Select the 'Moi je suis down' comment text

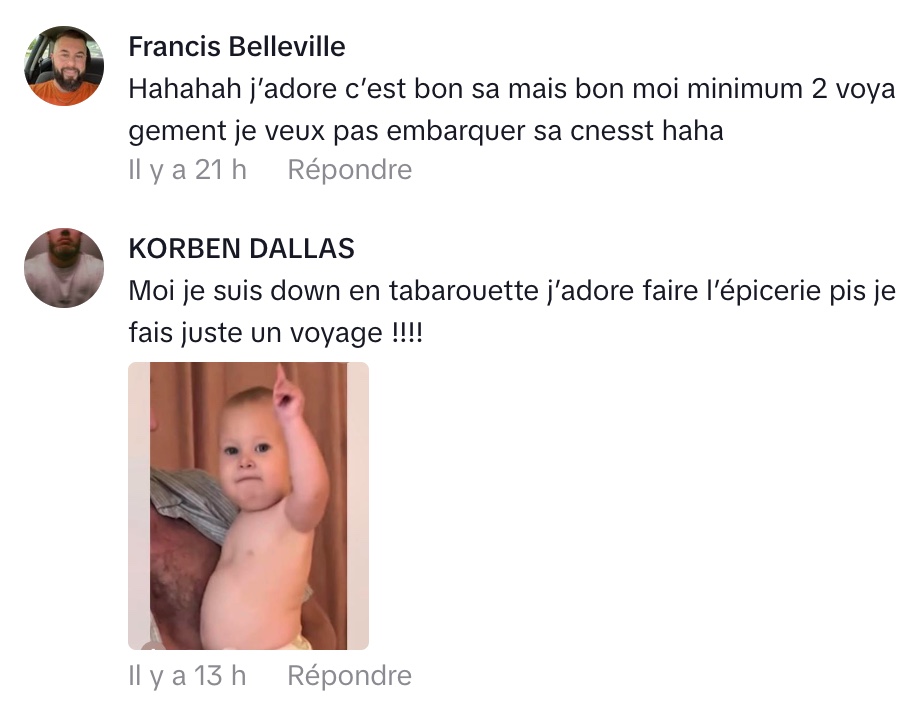[x=512, y=311]
